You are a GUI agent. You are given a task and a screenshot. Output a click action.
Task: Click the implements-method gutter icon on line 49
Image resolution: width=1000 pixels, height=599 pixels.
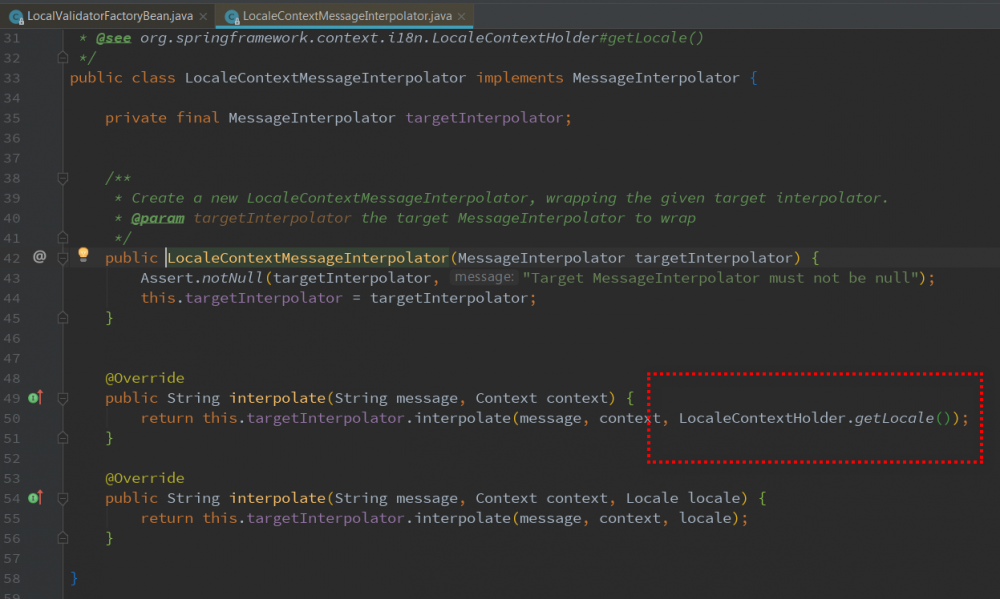(x=35, y=397)
